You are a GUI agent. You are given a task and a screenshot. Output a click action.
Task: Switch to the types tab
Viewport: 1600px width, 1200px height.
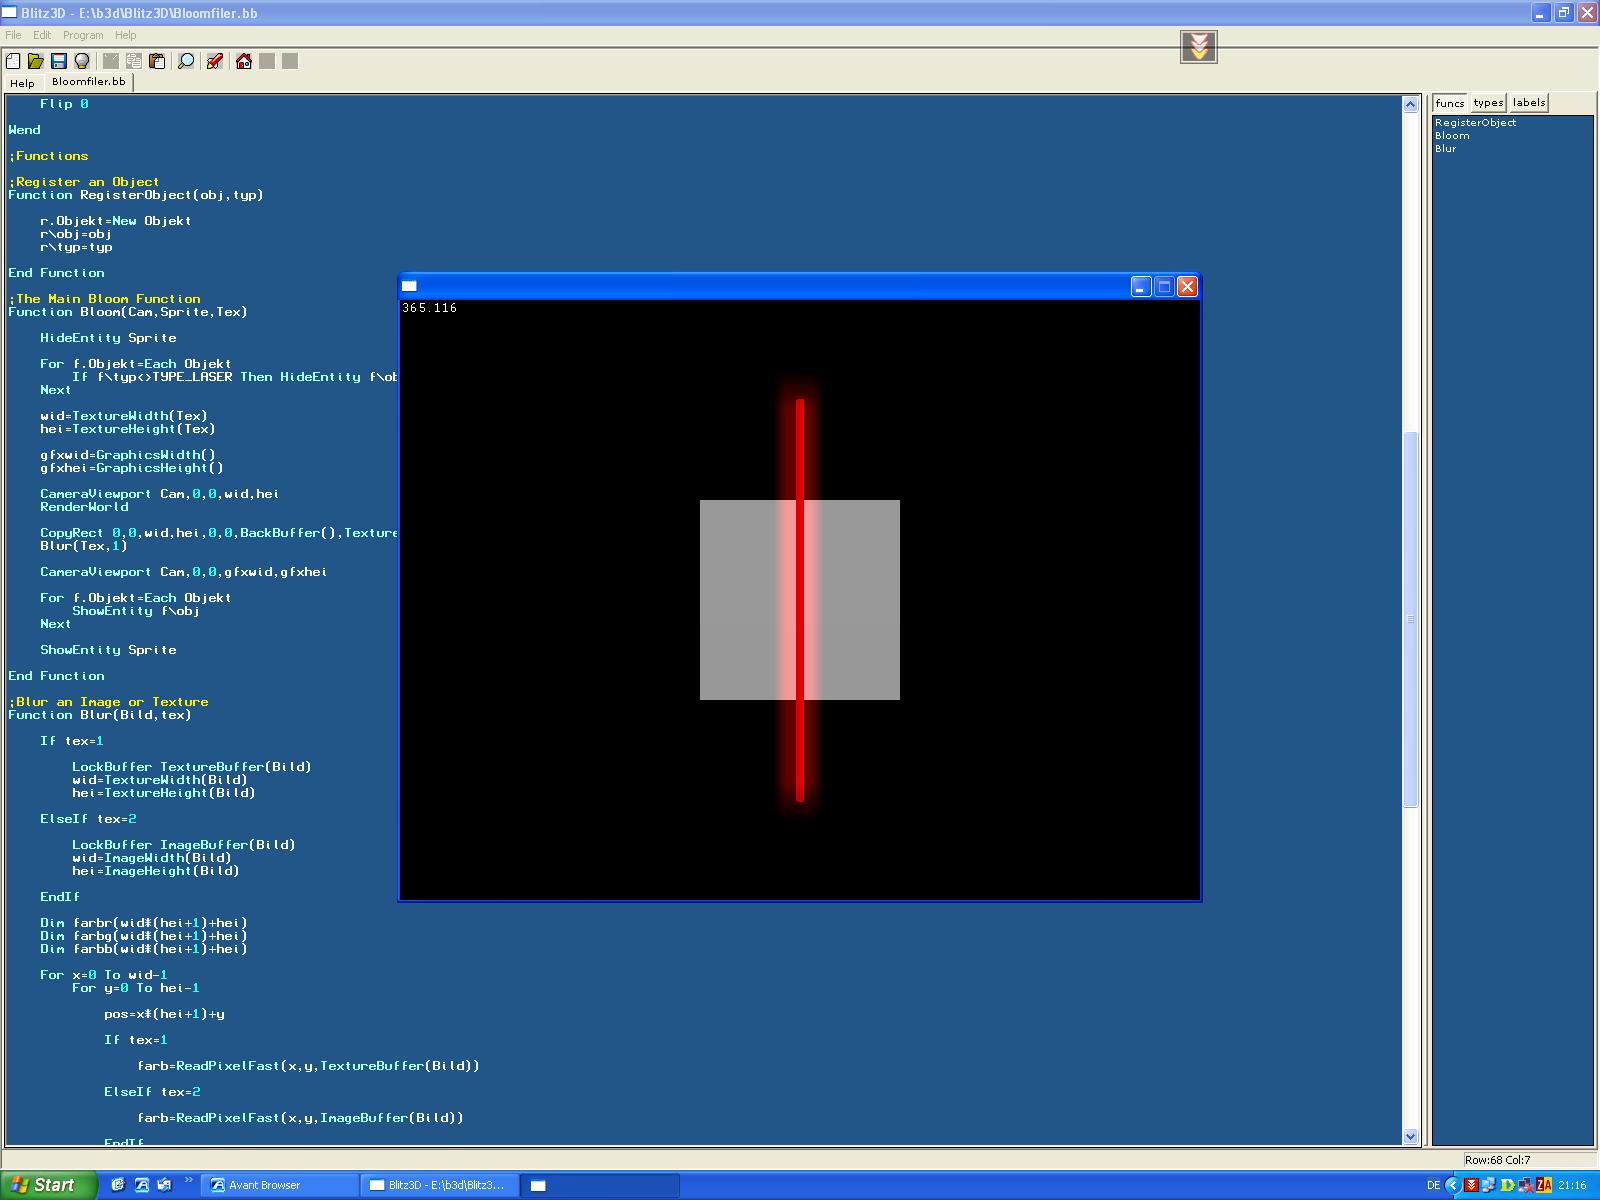tap(1488, 103)
